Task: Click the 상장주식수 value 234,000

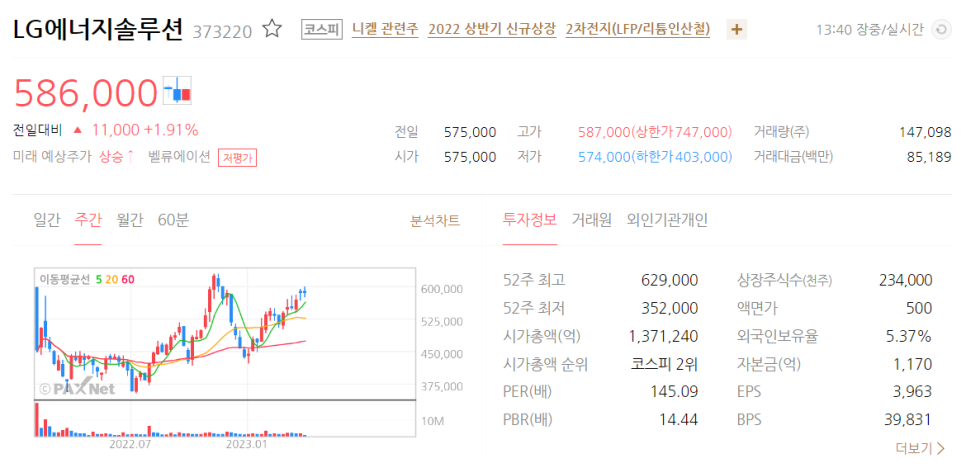Action: (x=905, y=281)
